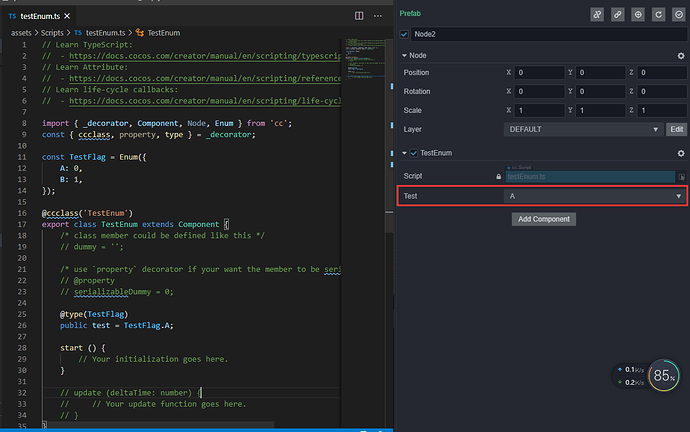Split the editor with the split icon
Image resolution: width=690 pixels, height=432 pixels.
359,16
